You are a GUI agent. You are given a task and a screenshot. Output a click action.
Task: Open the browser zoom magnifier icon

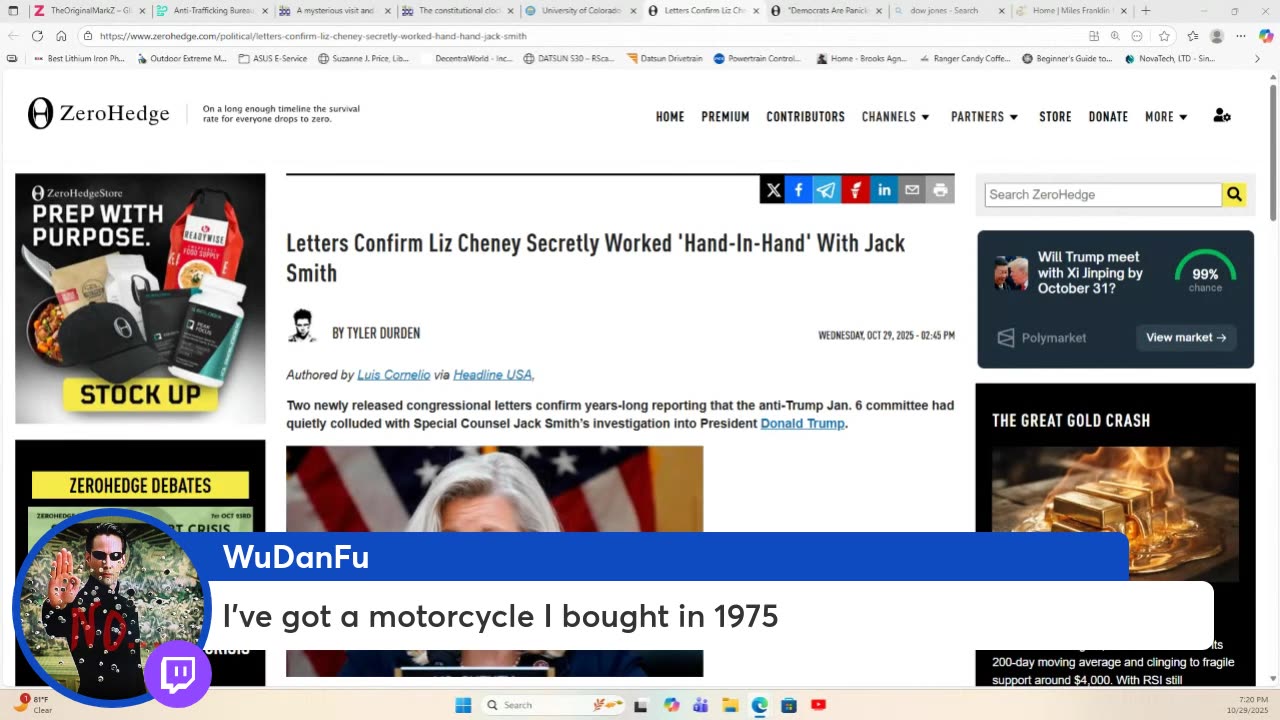[x=1115, y=36]
